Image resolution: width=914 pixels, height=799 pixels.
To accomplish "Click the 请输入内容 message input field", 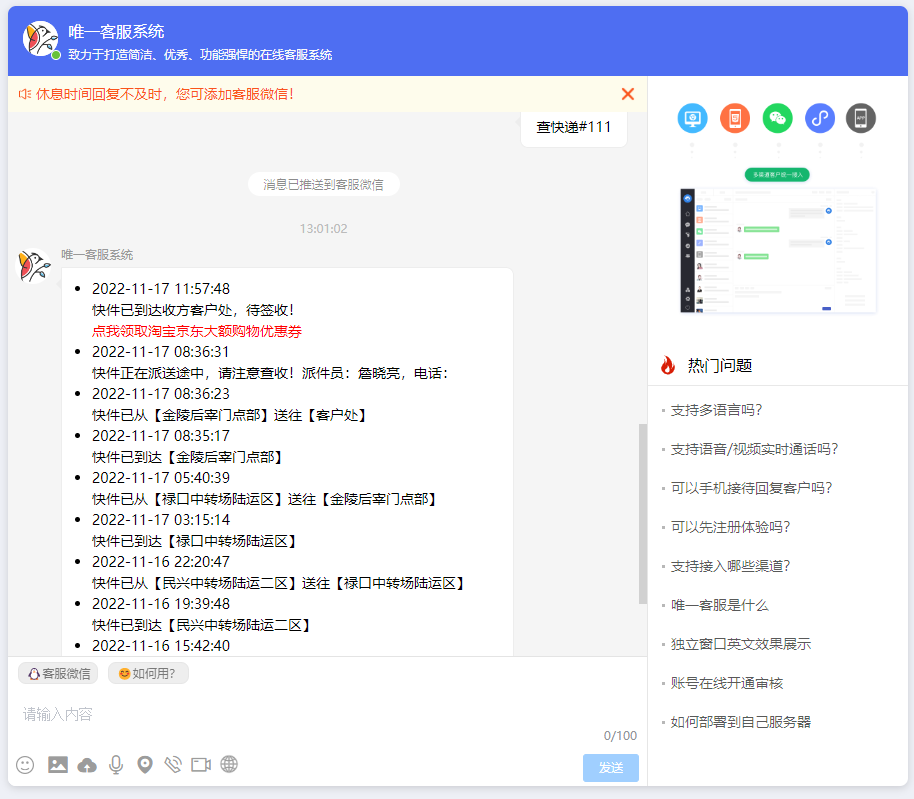I will [300, 714].
